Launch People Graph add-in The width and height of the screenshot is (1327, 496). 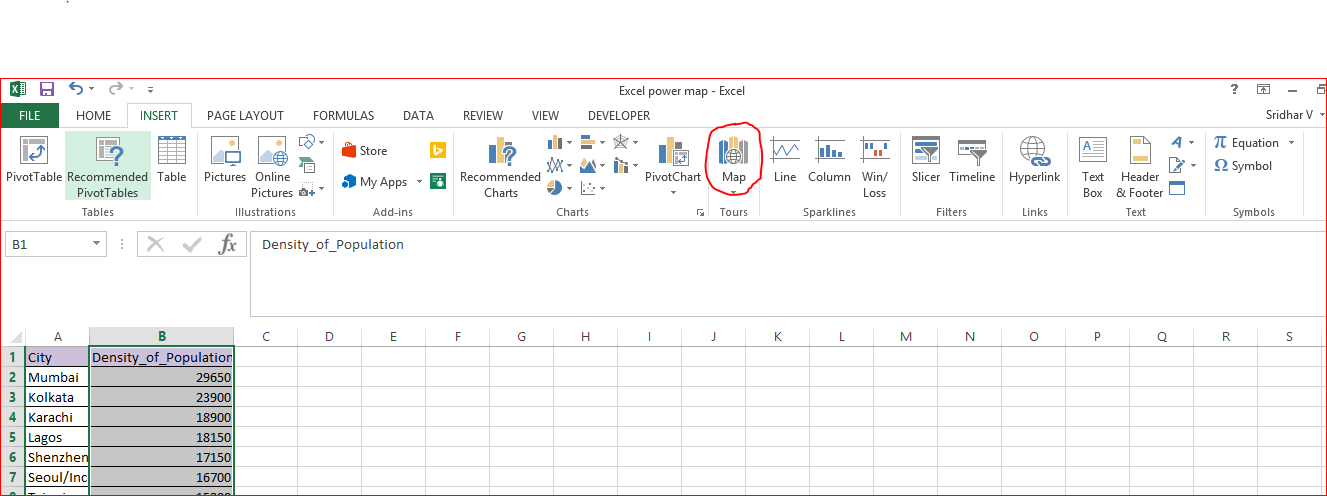pyautogui.click(x=437, y=181)
